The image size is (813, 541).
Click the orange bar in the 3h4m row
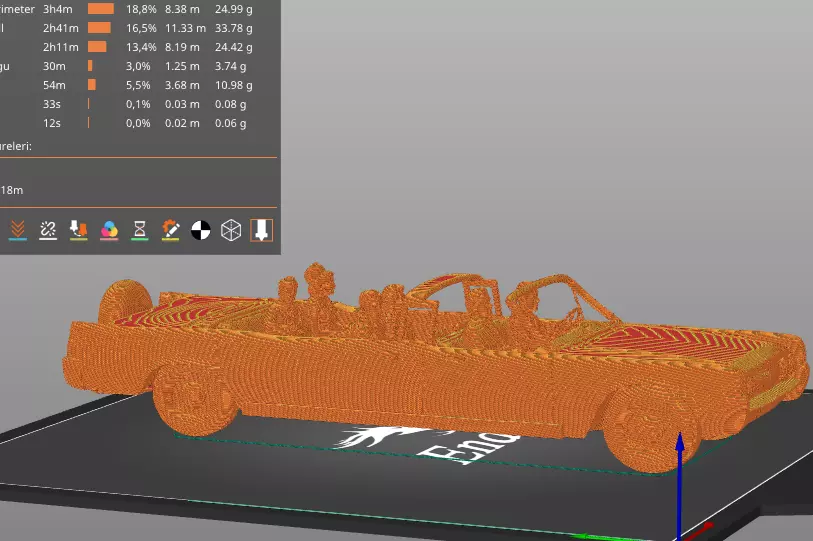click(101, 9)
